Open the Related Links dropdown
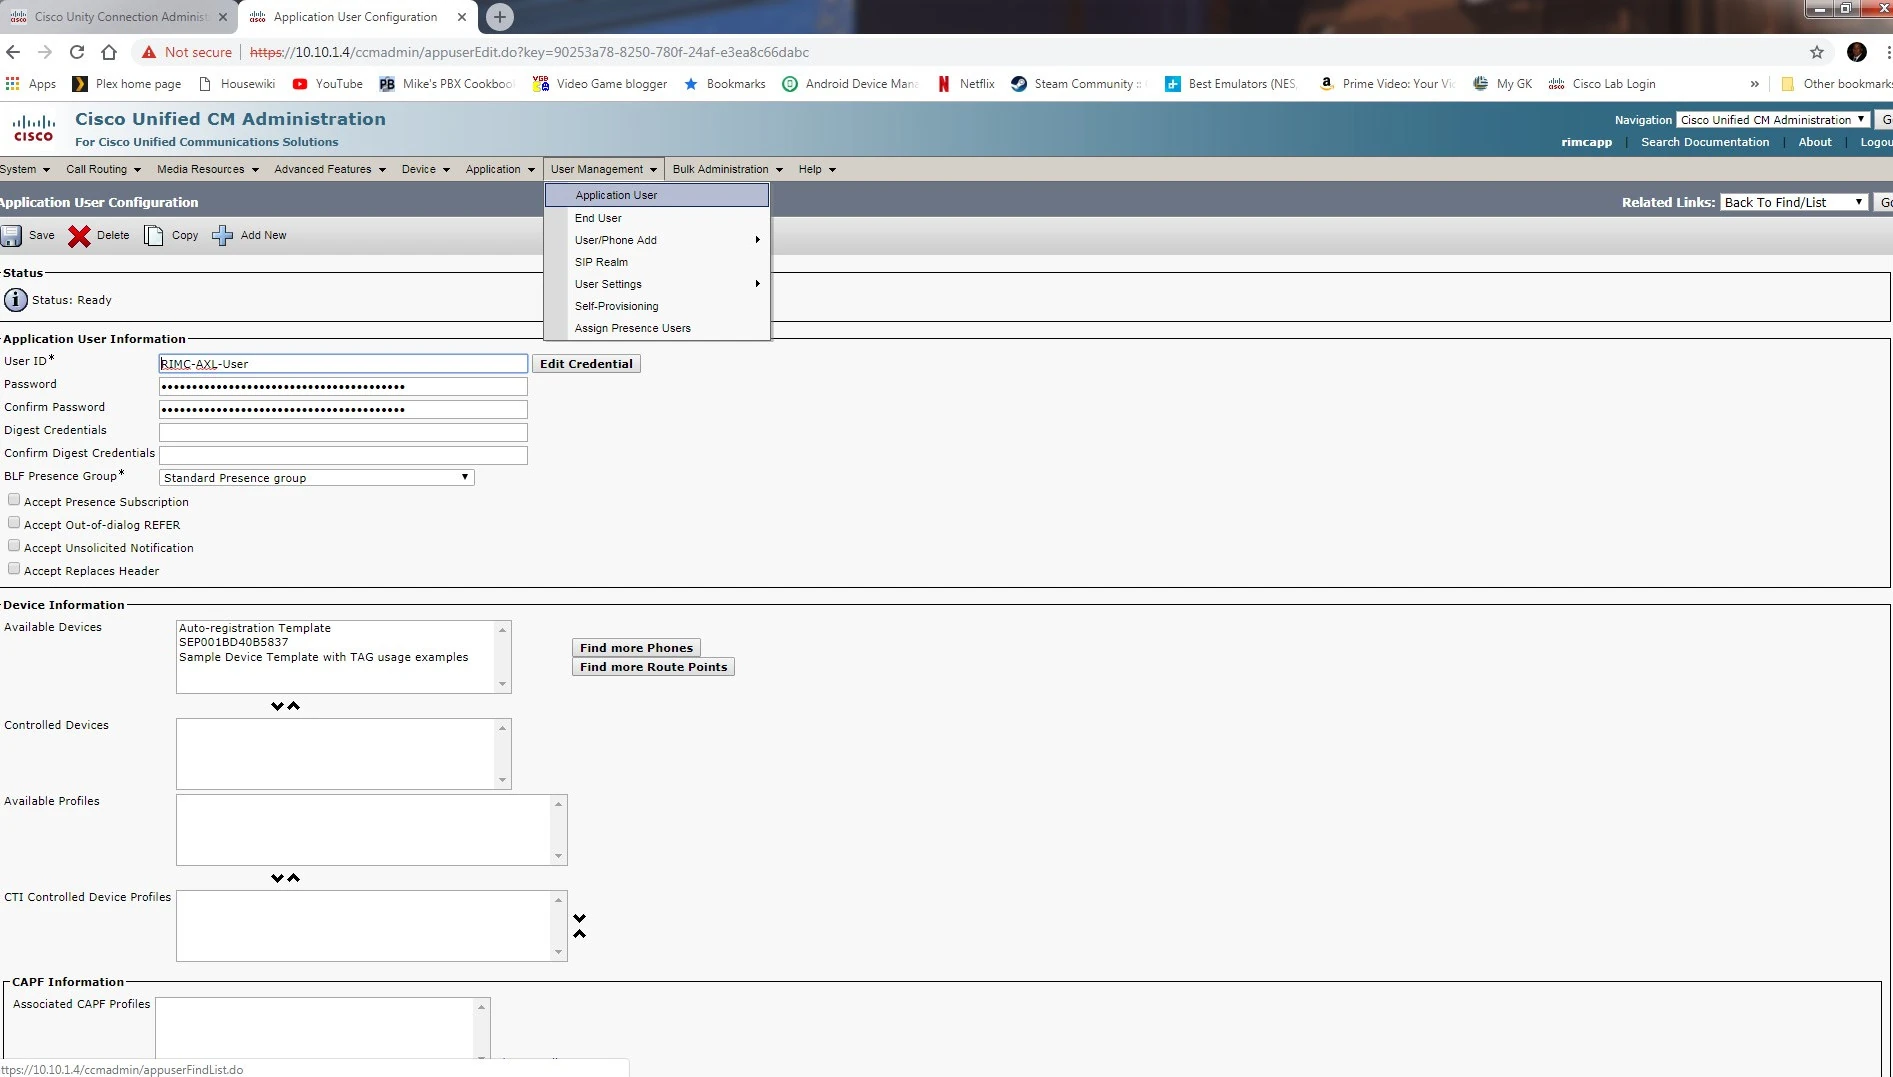Screen dimensions: 1893x1077 point(1793,202)
